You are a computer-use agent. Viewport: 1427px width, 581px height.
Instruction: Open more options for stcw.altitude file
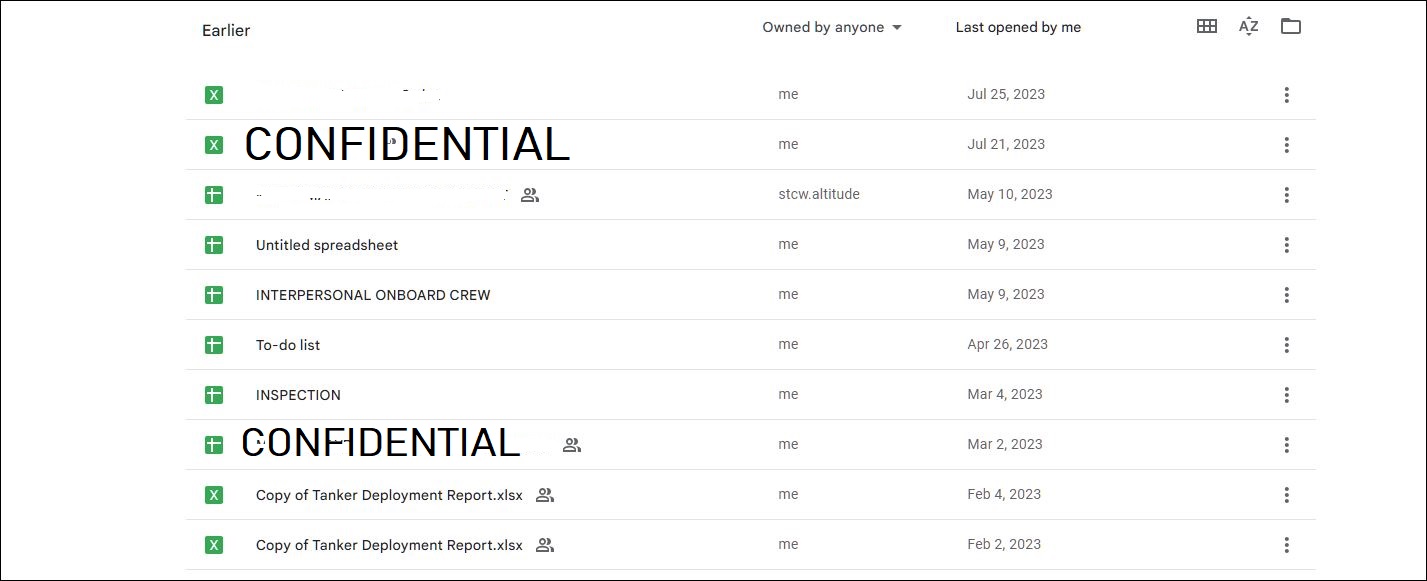click(x=1286, y=195)
